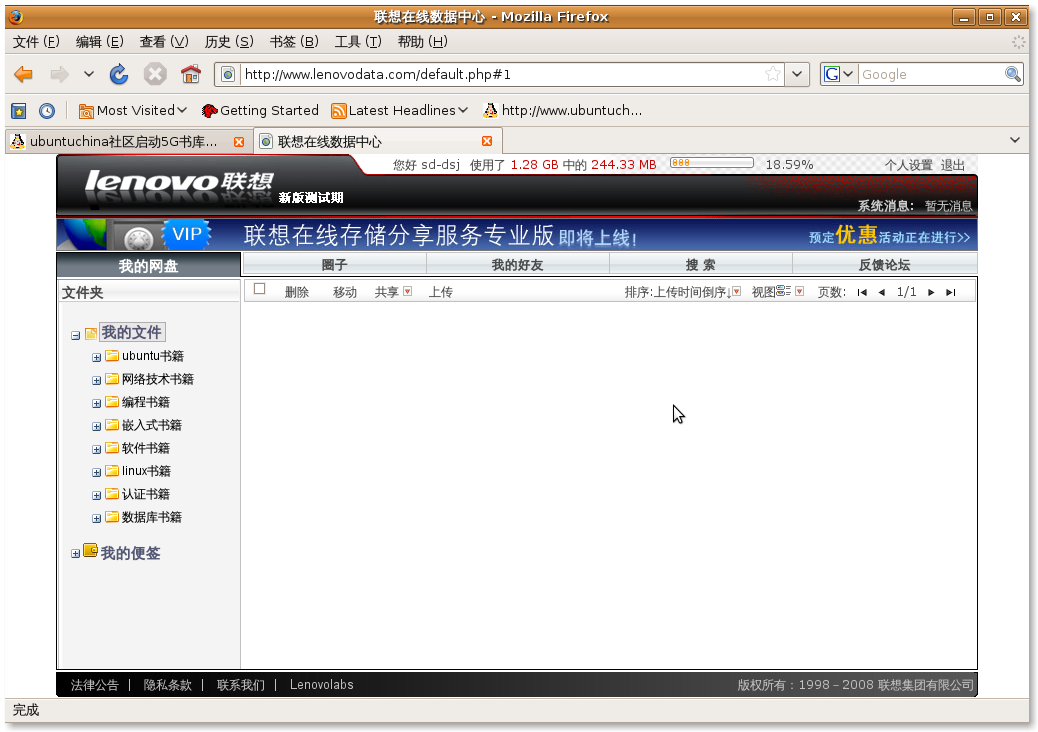Image resolution: width=1038 pixels, height=732 pixels.
Task: Open the 查看 (V) menu
Action: pos(164,42)
